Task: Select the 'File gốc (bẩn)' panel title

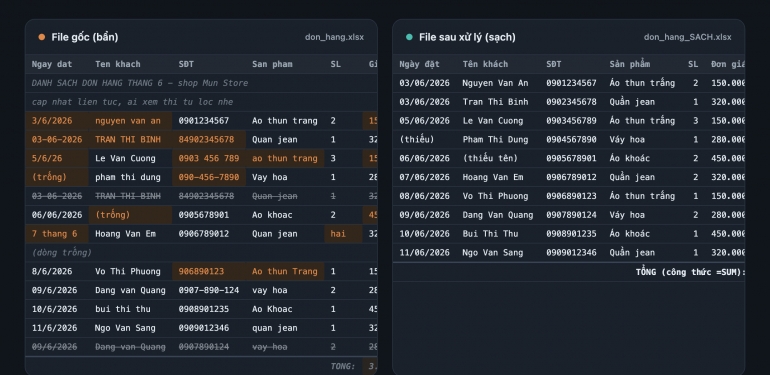Action: [84, 37]
